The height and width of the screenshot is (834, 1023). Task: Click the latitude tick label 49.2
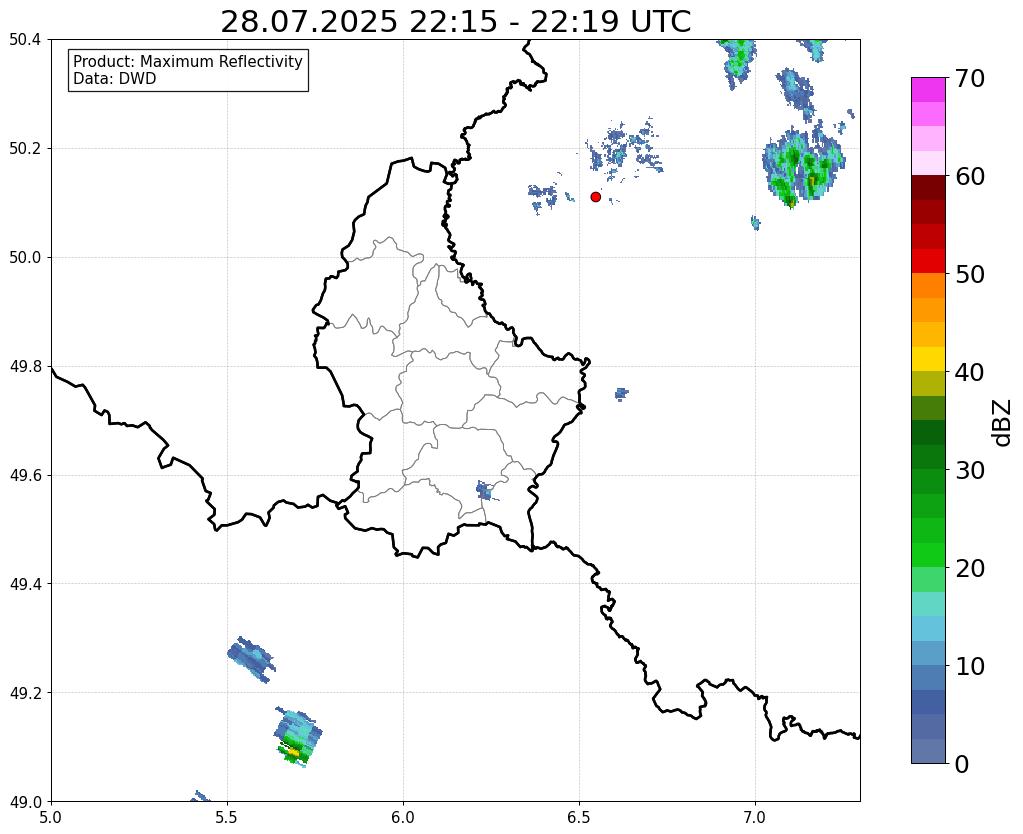25,692
